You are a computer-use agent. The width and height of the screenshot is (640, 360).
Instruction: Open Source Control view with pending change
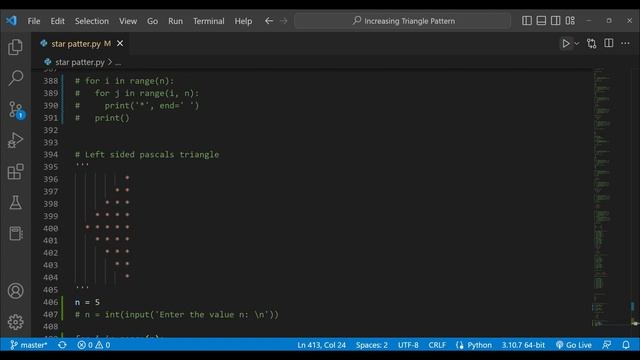pyautogui.click(x=16, y=109)
